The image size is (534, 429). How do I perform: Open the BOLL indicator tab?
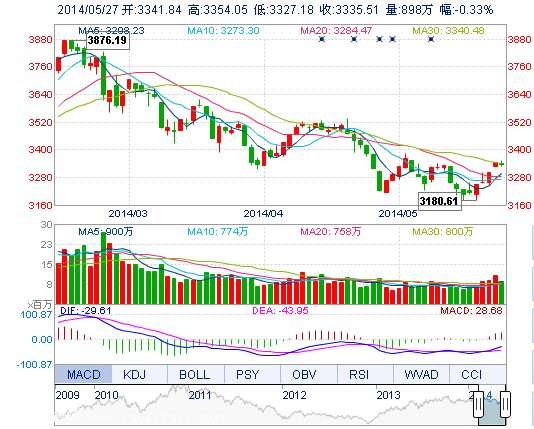click(x=196, y=375)
